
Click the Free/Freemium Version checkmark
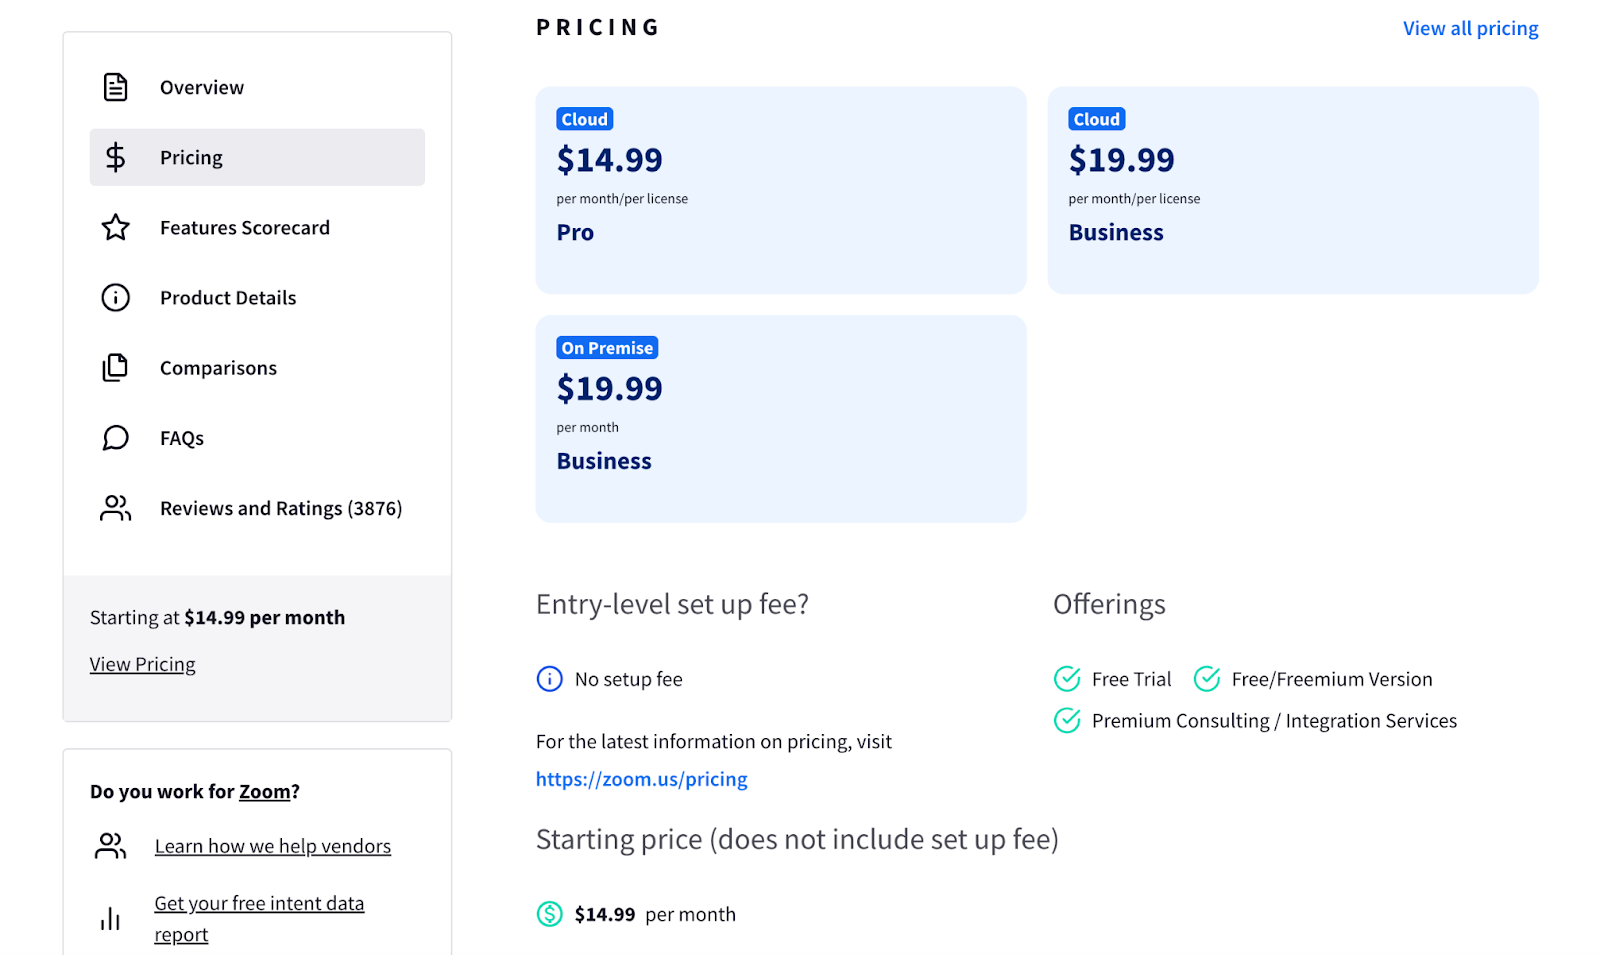[1207, 679]
